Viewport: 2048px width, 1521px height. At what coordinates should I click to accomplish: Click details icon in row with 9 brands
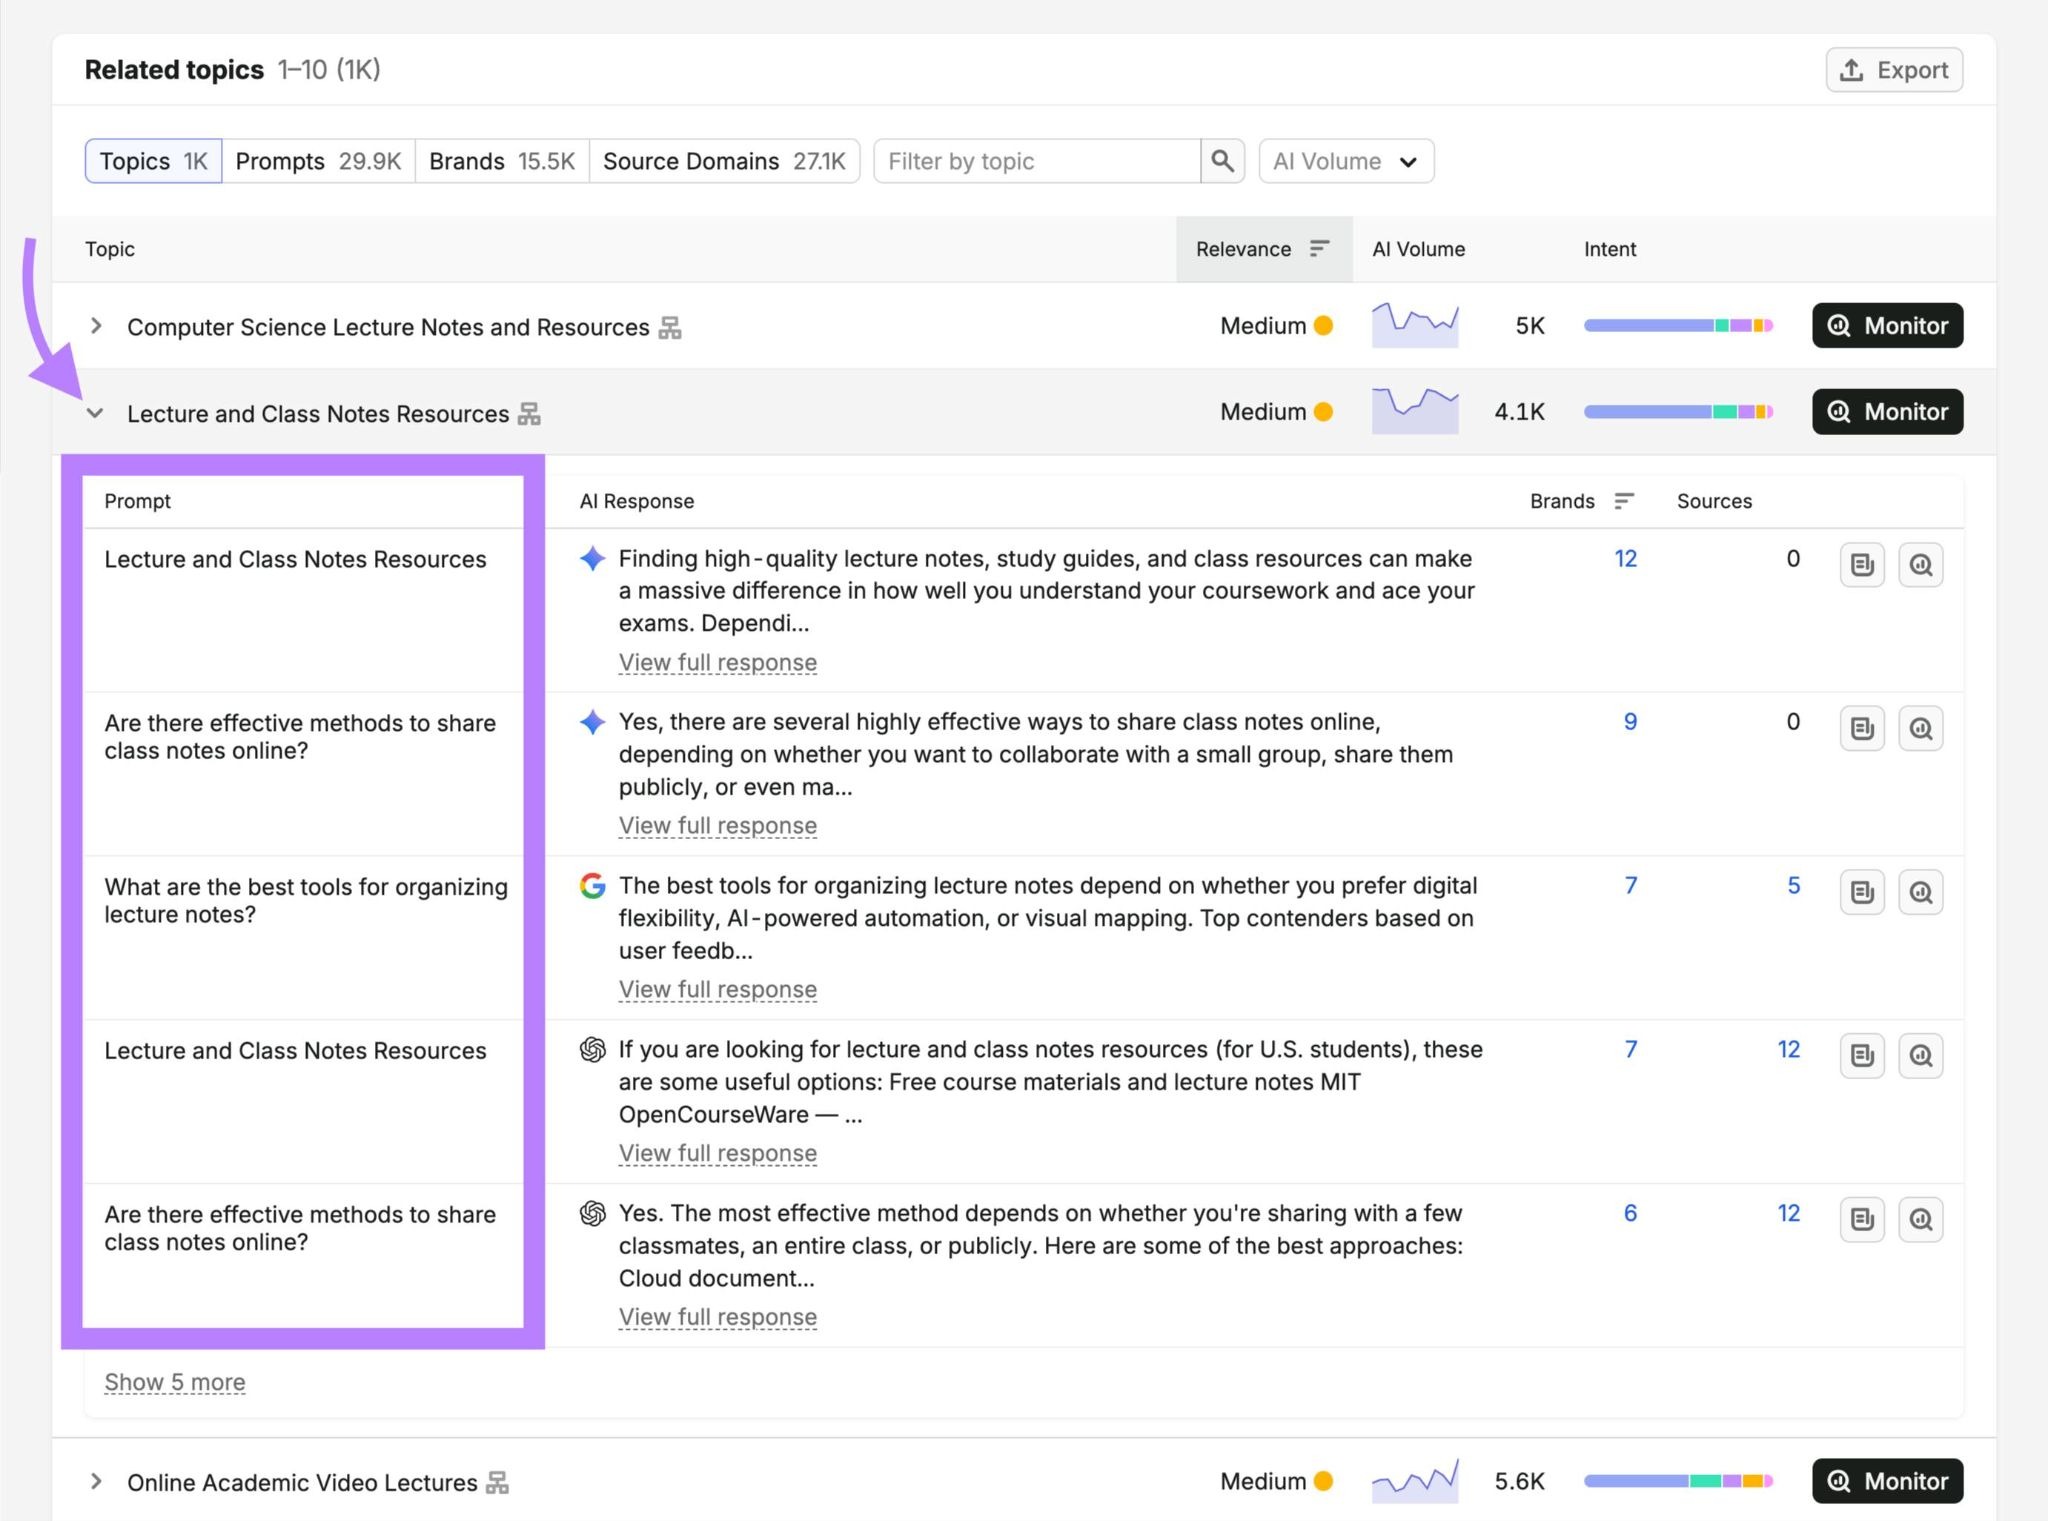(1862, 728)
